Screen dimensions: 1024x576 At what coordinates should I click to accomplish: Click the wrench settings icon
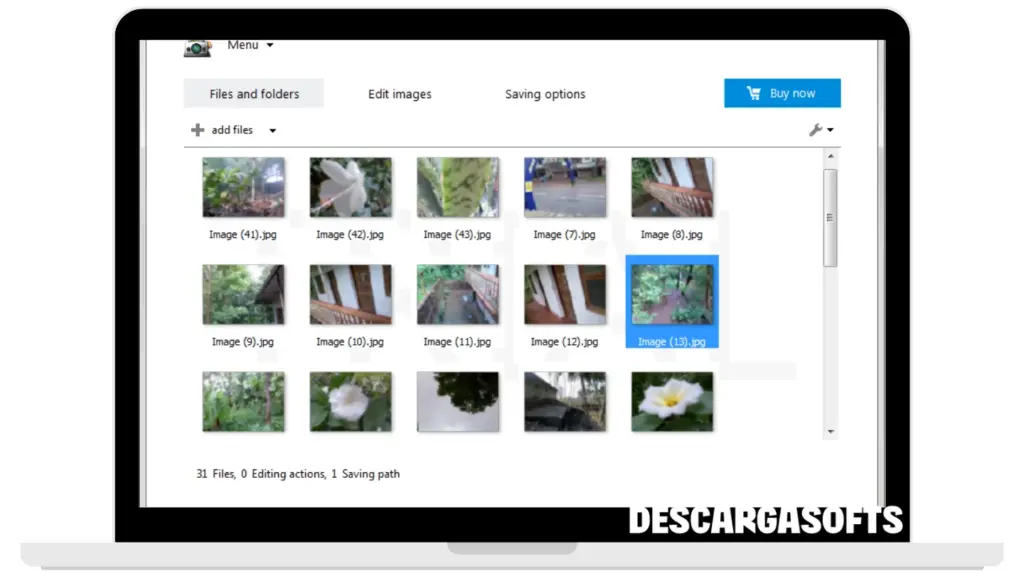tap(815, 130)
